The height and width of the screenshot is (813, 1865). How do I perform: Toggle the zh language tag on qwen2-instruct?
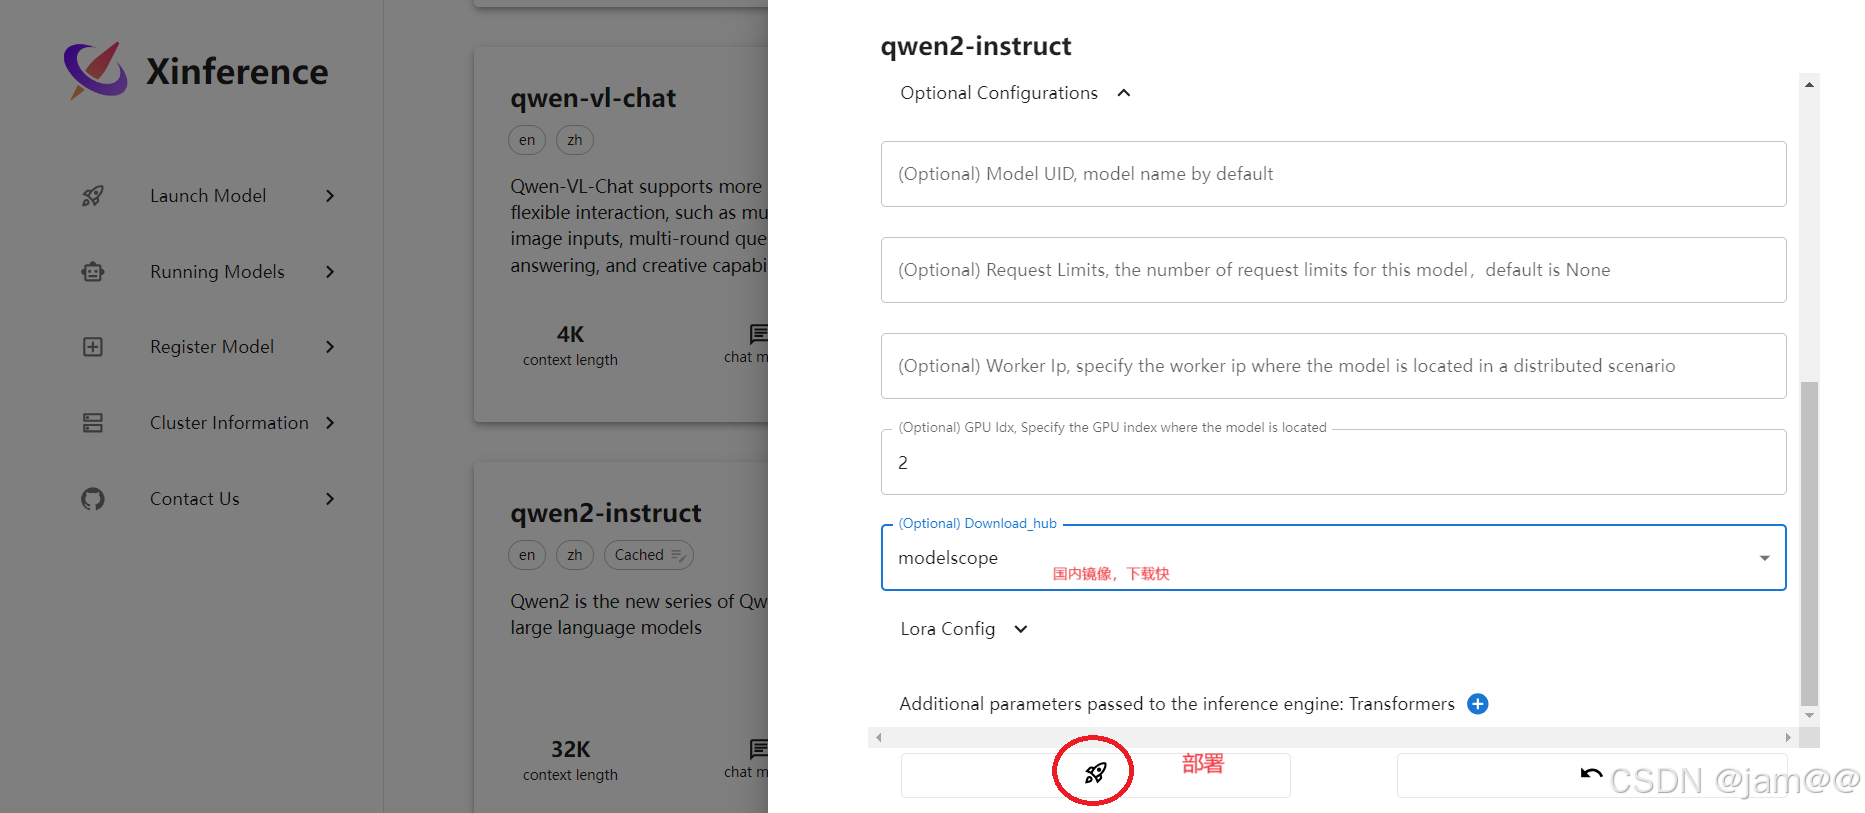[574, 555]
